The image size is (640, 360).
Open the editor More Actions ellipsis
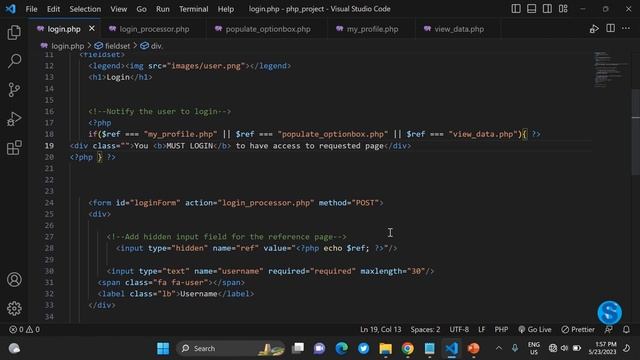click(626, 28)
